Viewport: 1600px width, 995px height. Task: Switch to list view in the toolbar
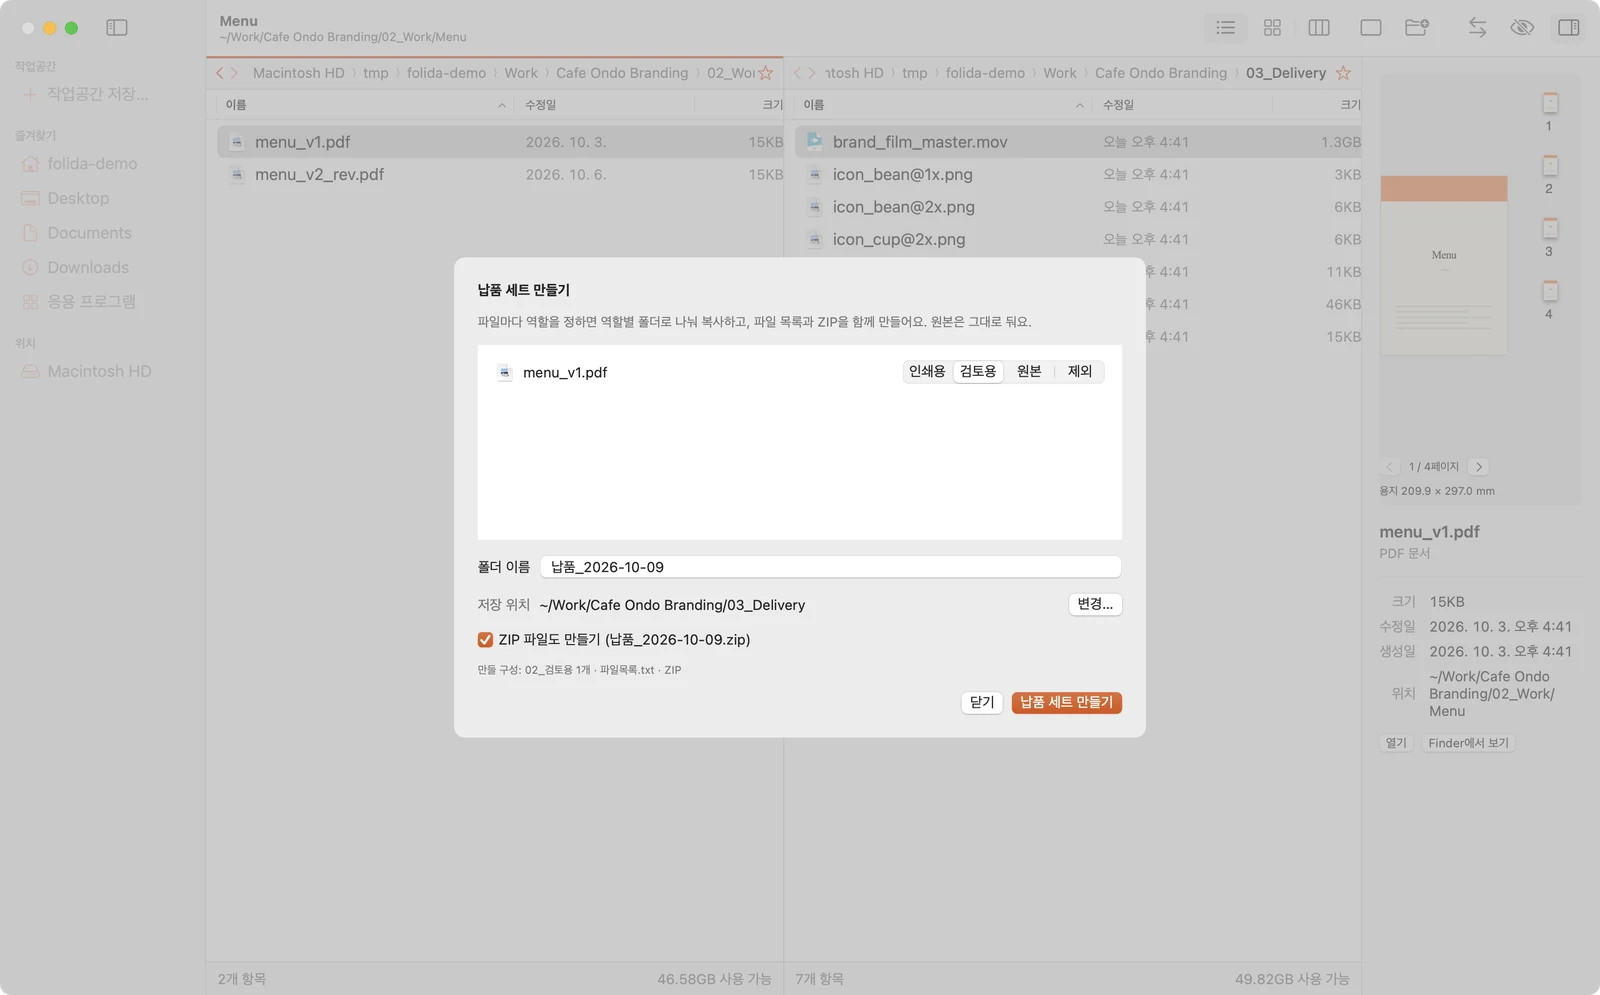coord(1225,28)
